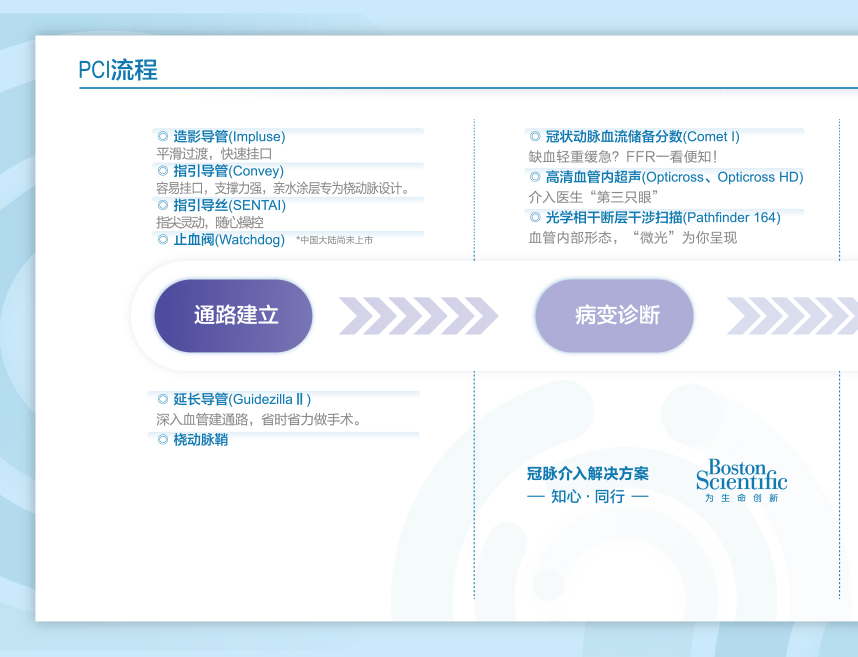The width and height of the screenshot is (858, 657).
Task: Click the 冠脉介入解决方案 slogan
Action: [588, 473]
